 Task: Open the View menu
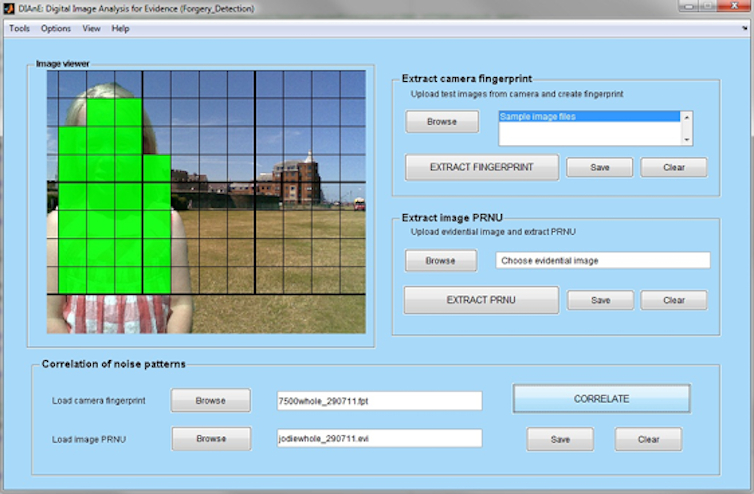click(91, 28)
